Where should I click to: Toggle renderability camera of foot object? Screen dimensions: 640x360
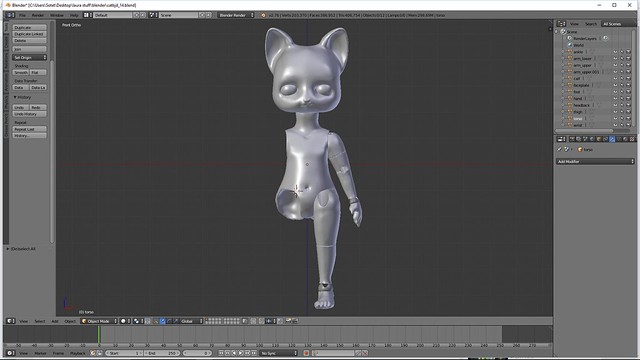click(x=629, y=92)
